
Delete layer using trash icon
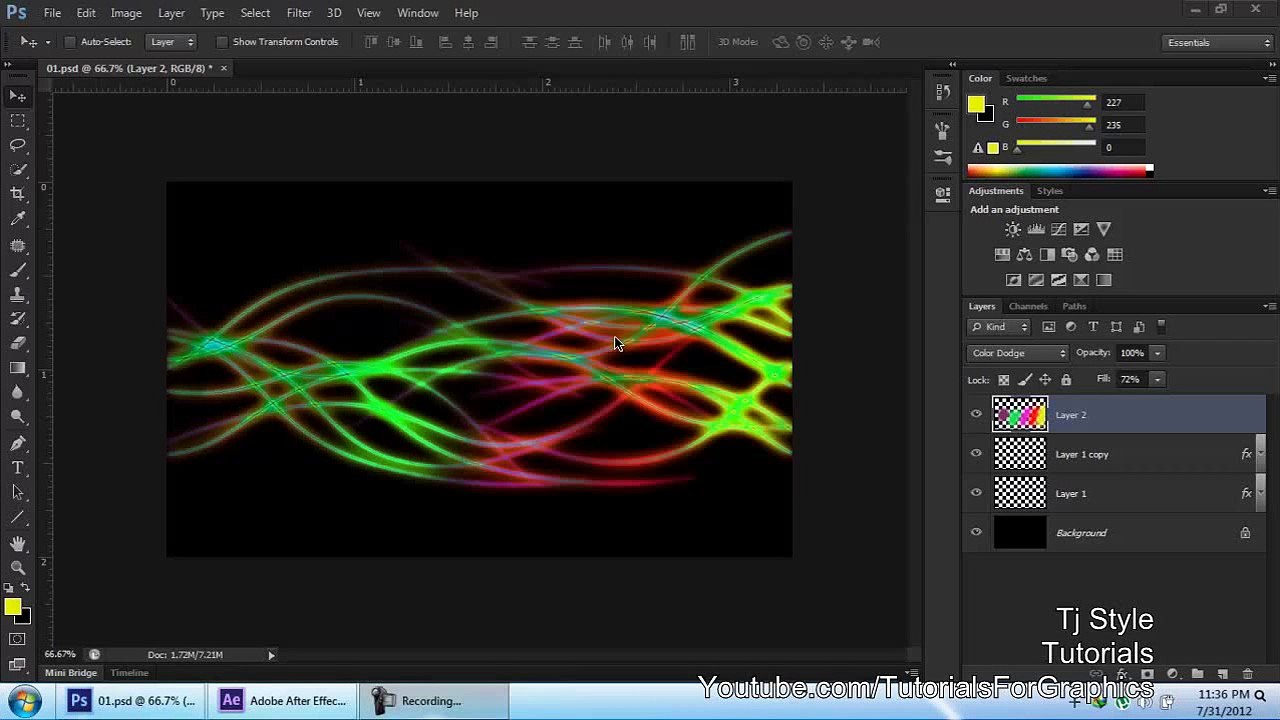1247,674
